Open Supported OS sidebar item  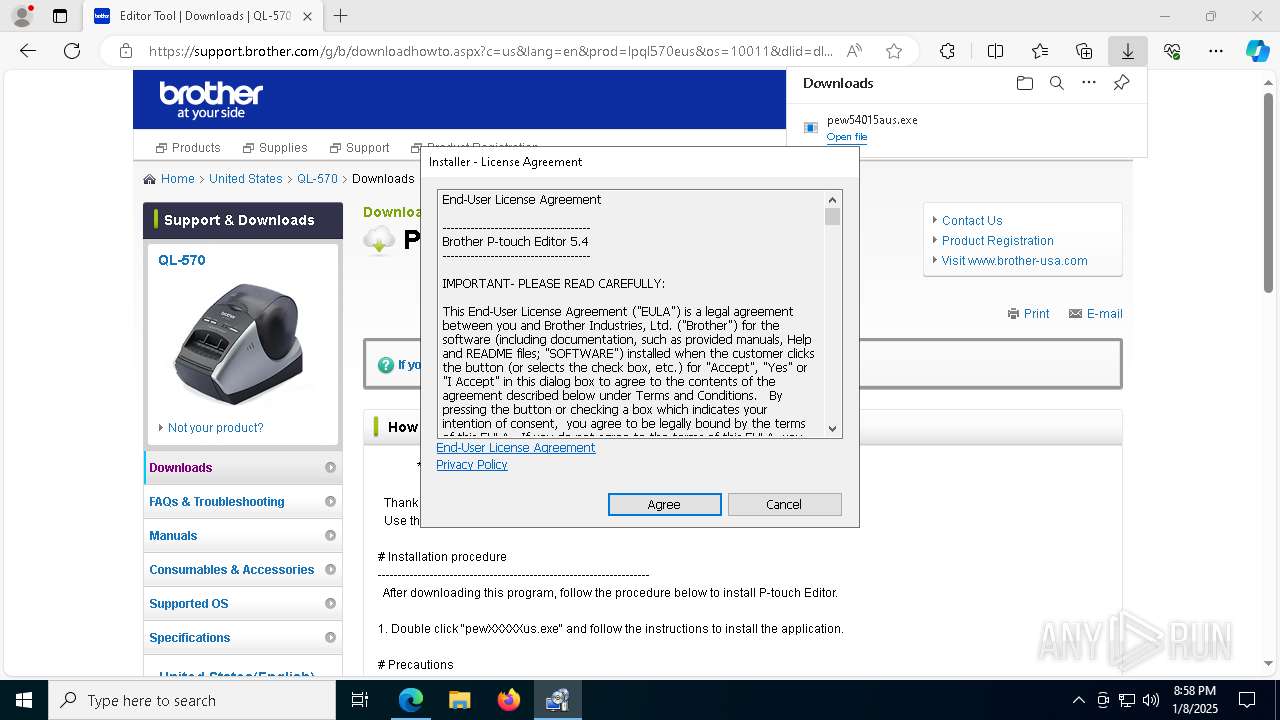pos(243,604)
